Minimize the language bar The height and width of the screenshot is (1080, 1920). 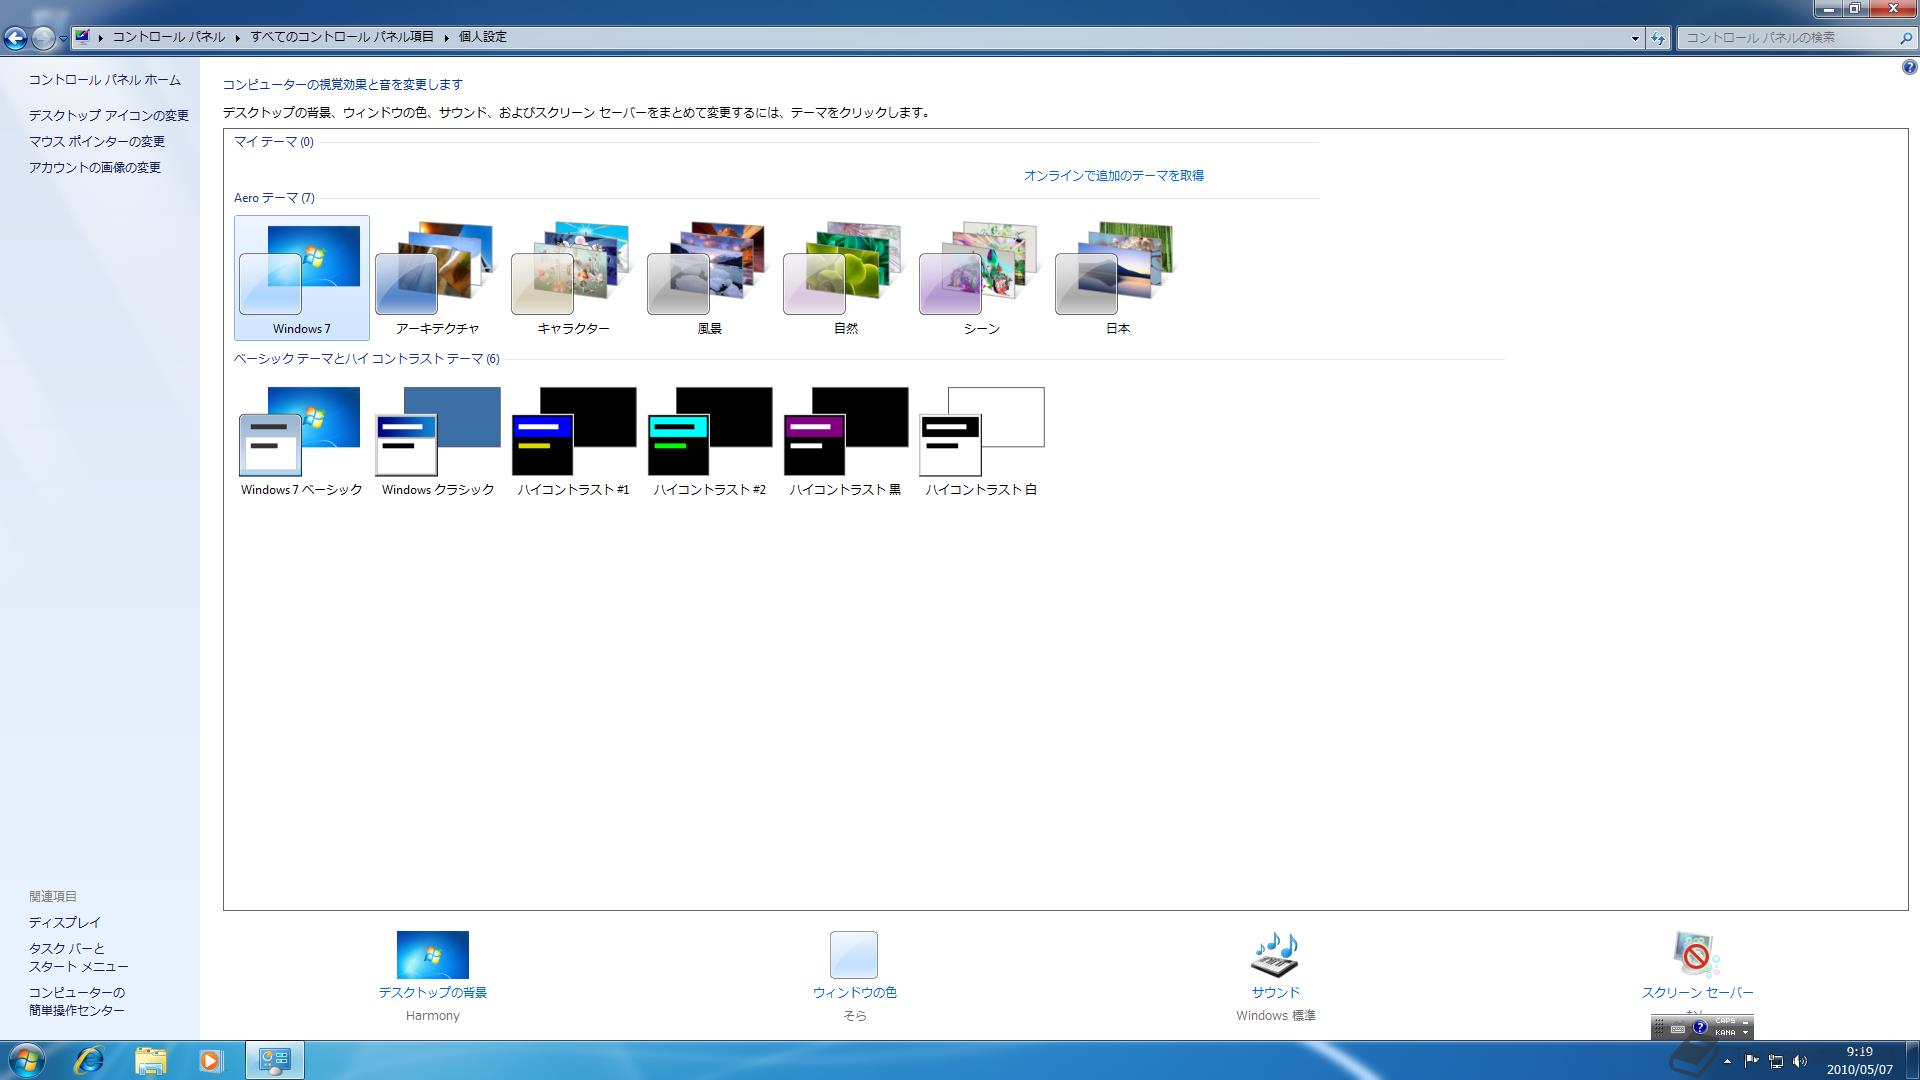click(1746, 1022)
